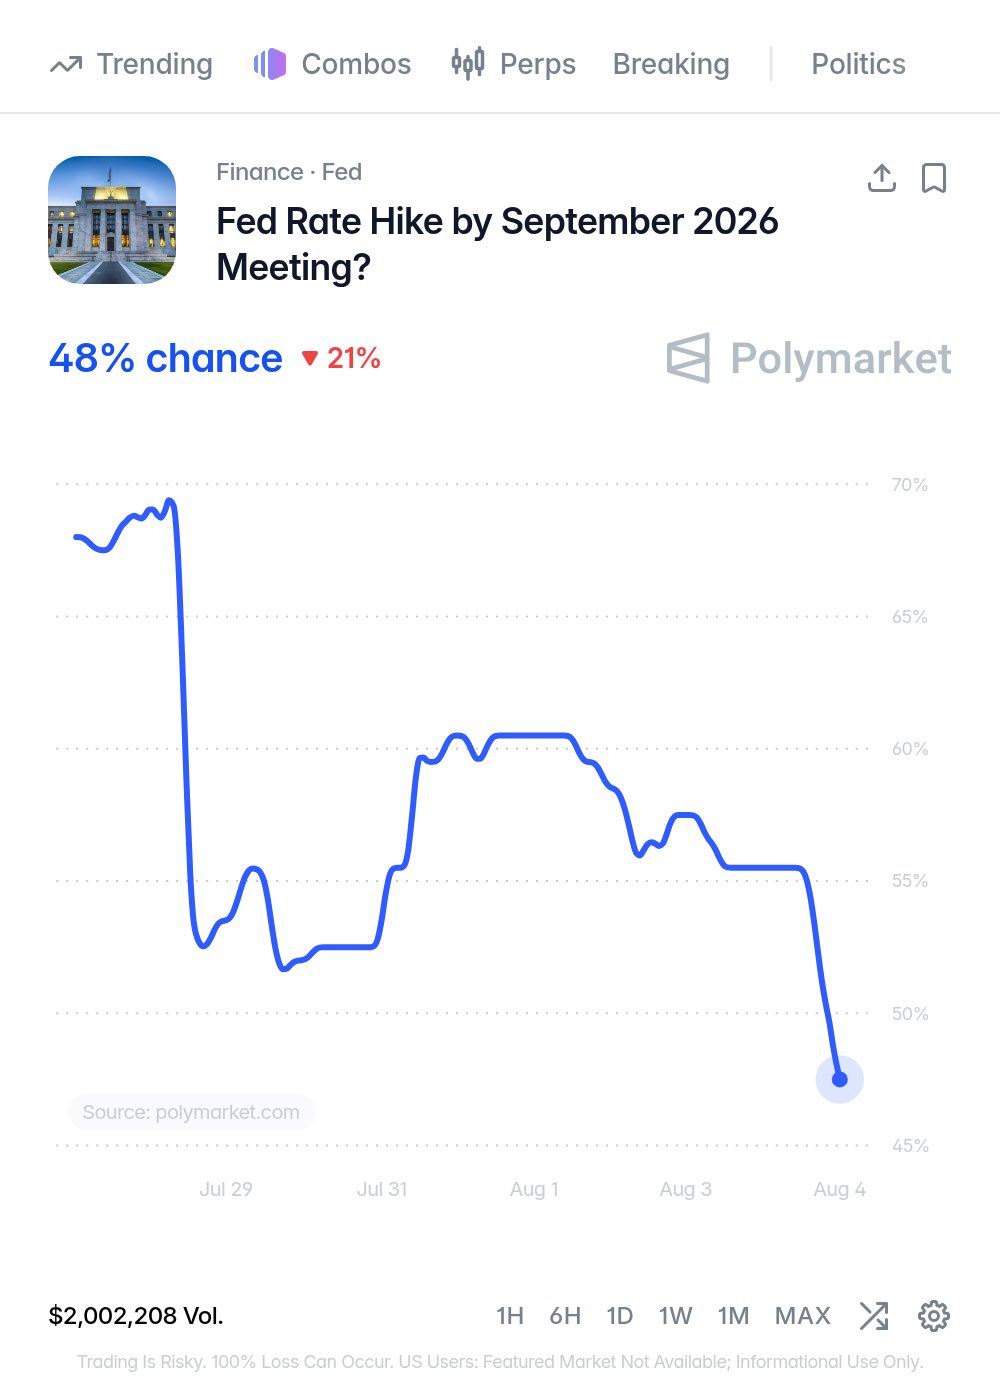Open the Politics tab
Image resolution: width=1000 pixels, height=1400 pixels.
pos(858,64)
